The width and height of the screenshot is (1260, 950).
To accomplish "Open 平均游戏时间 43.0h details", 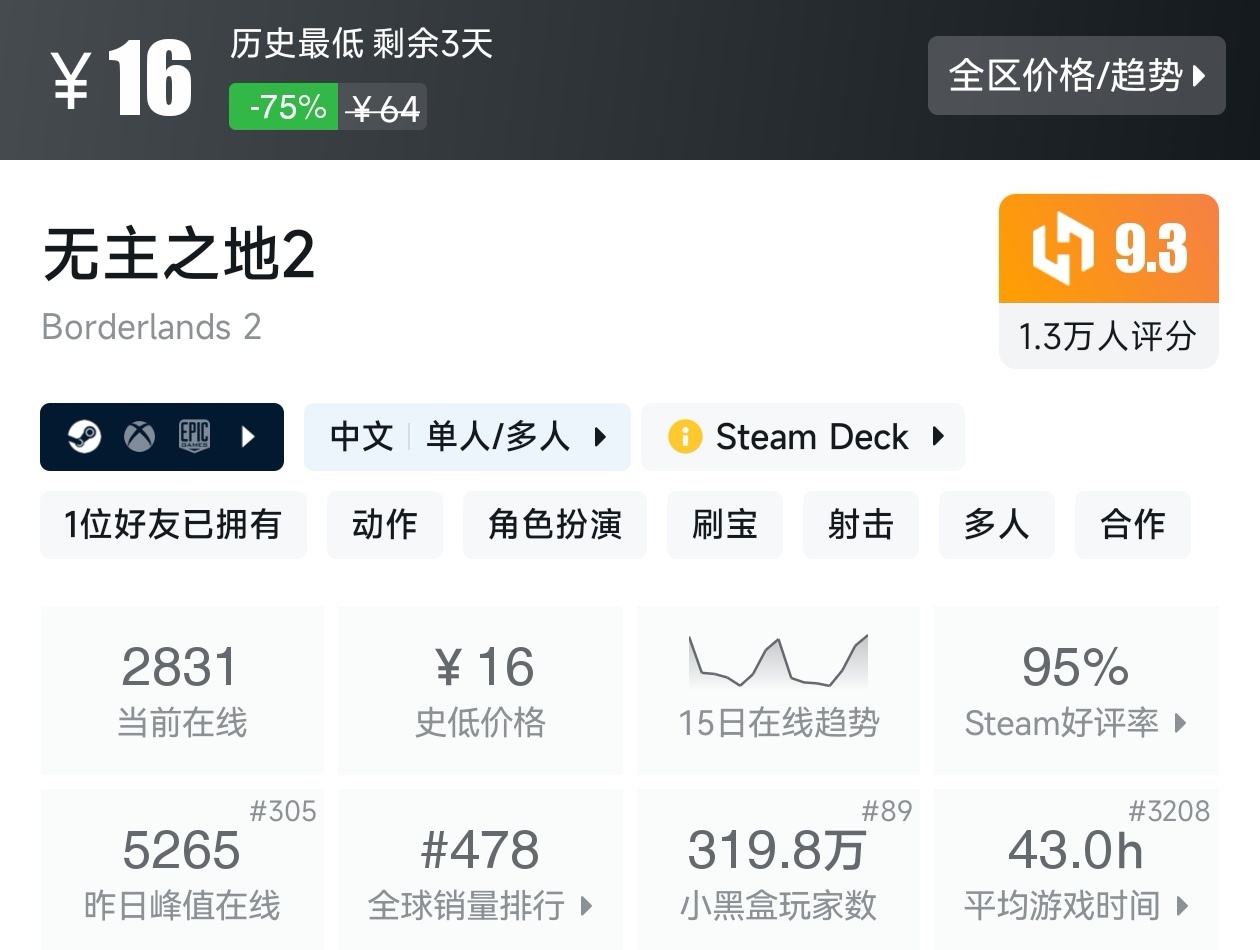I will tap(1076, 868).
